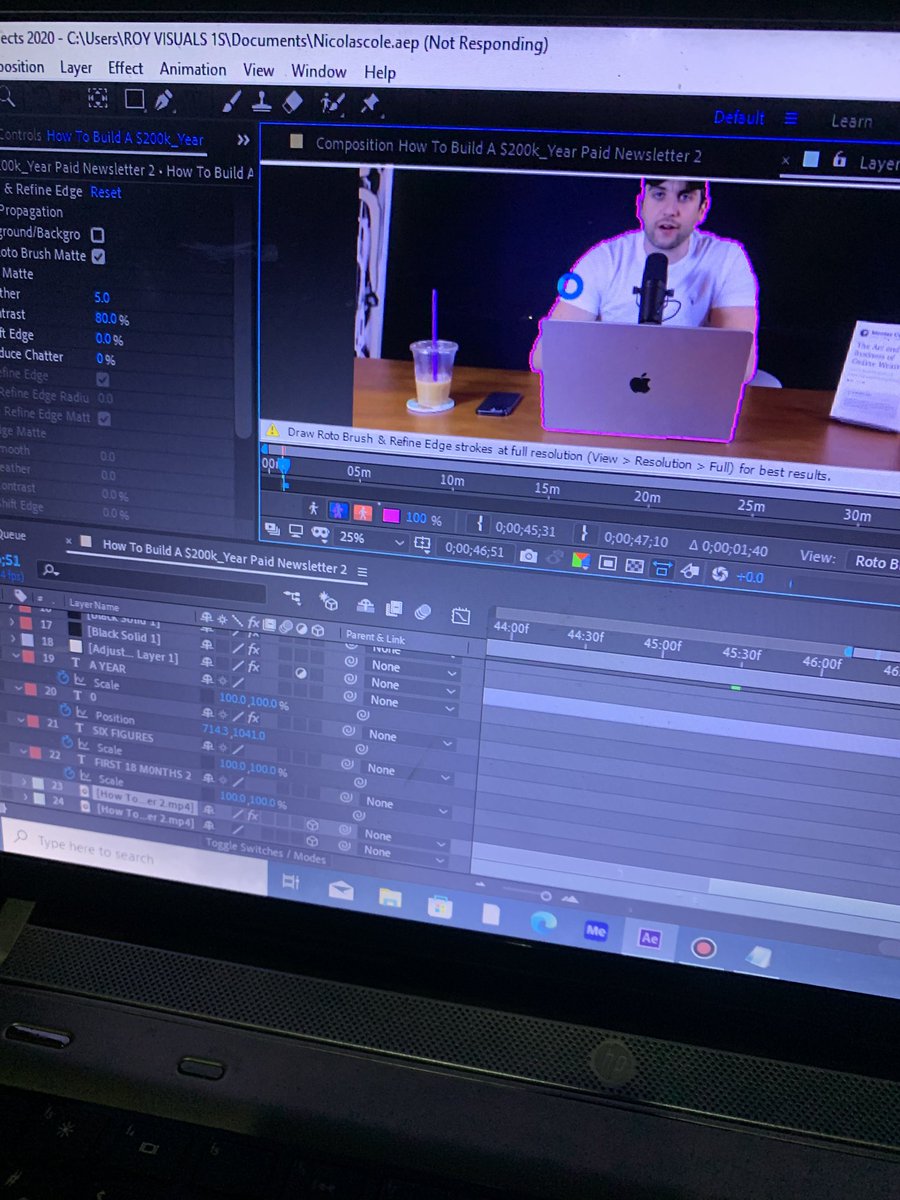Open the View menu
Screen dimensions: 900x1200
pos(258,70)
